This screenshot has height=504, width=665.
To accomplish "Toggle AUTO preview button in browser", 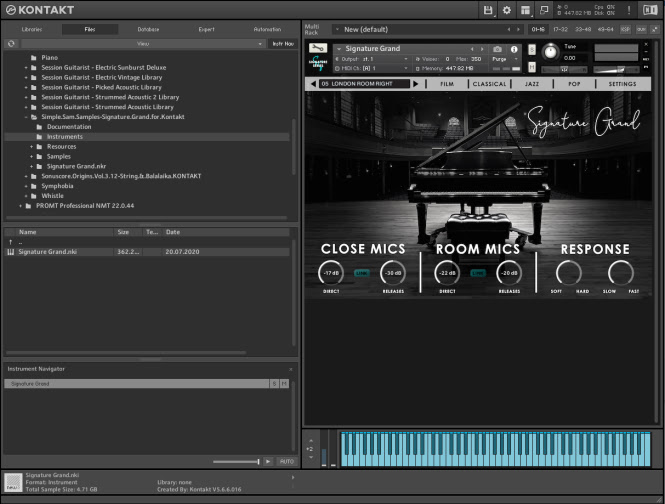I will (x=287, y=462).
